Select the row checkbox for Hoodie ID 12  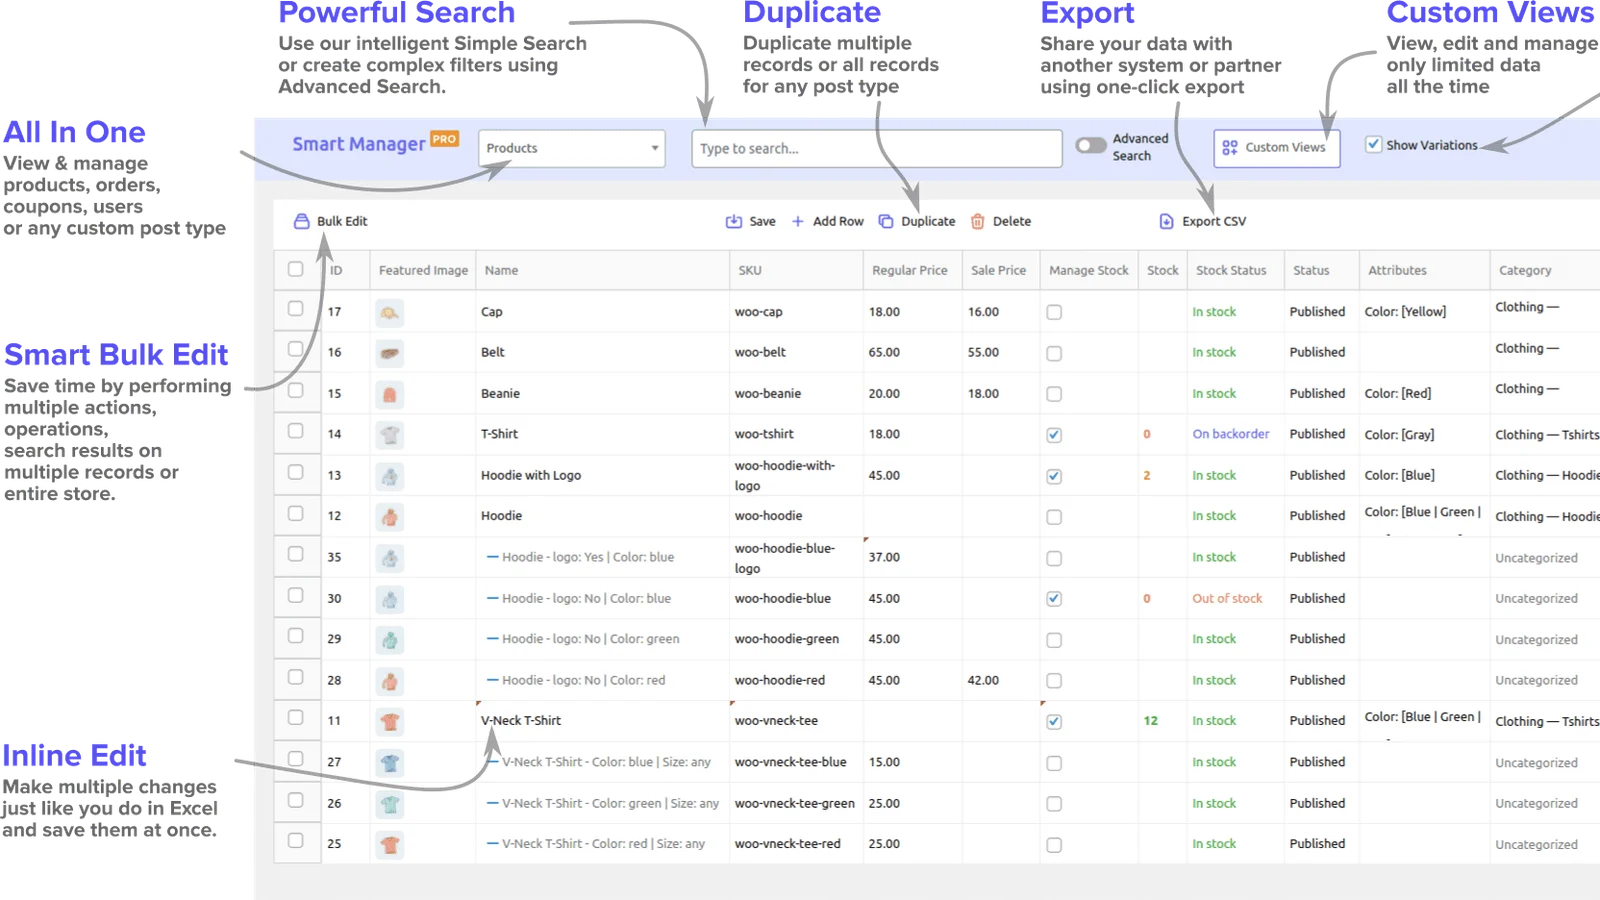click(x=295, y=513)
